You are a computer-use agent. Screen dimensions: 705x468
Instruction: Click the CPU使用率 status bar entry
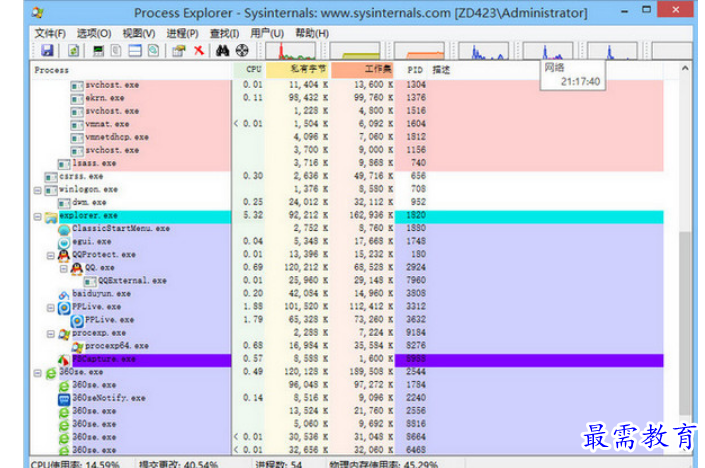(x=75, y=464)
